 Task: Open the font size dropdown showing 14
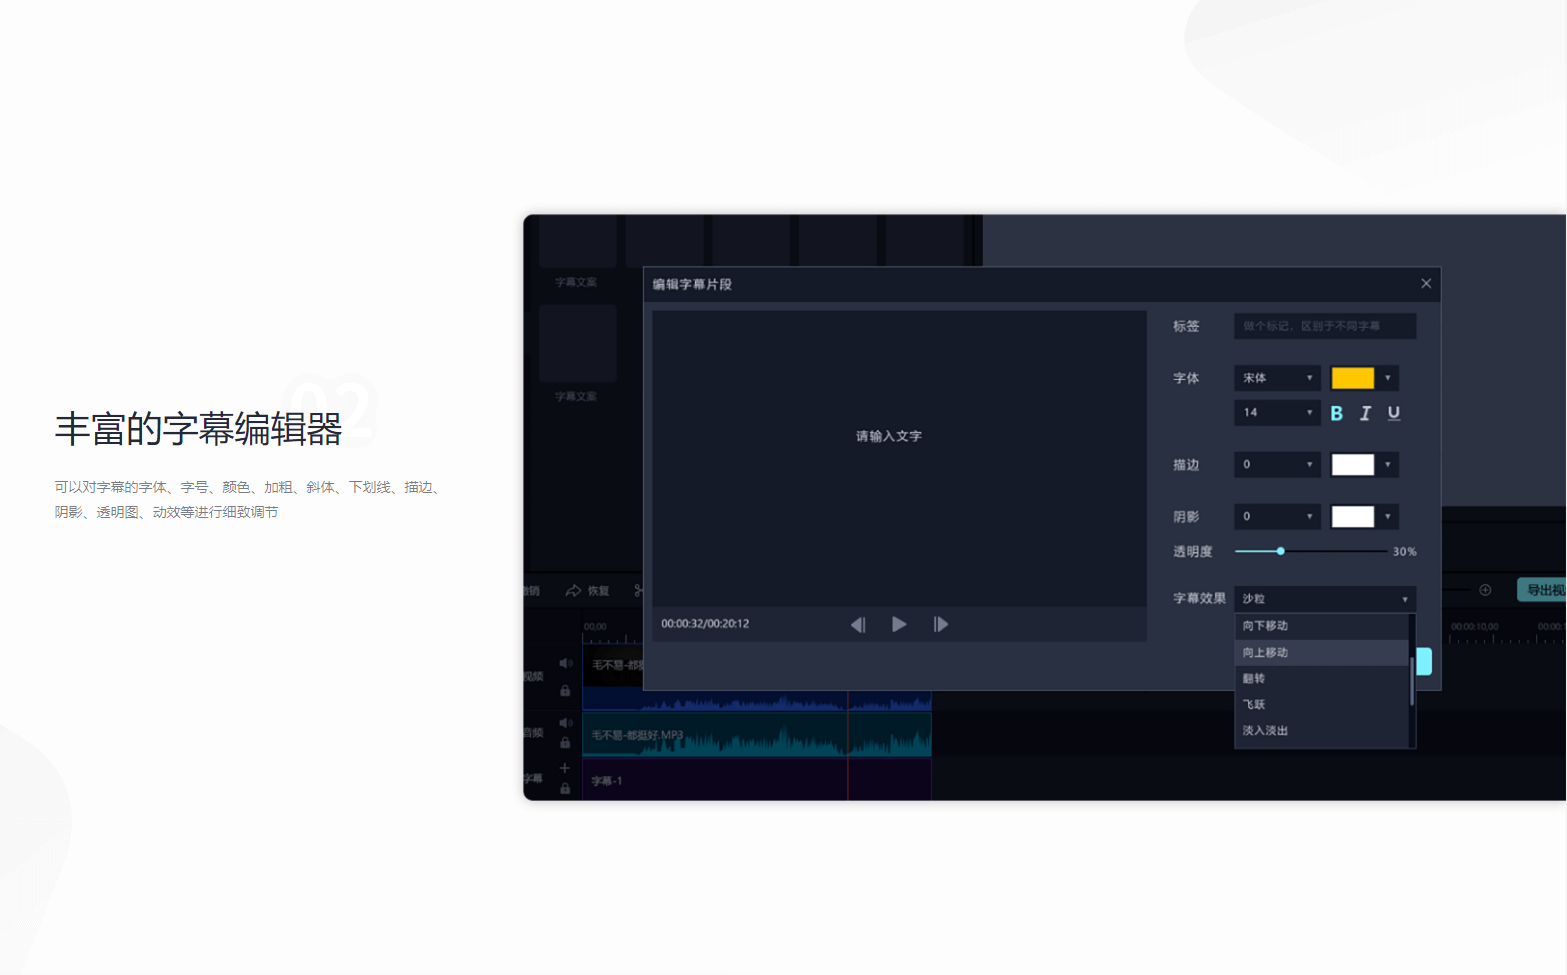click(1277, 412)
